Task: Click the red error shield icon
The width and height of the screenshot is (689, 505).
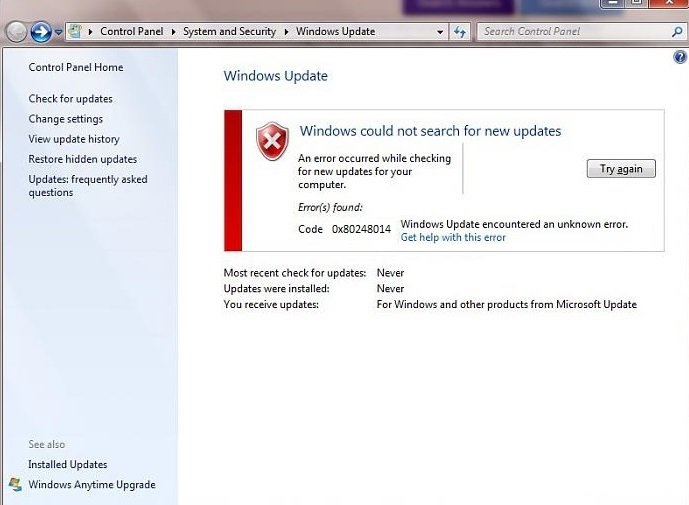Action: [272, 141]
